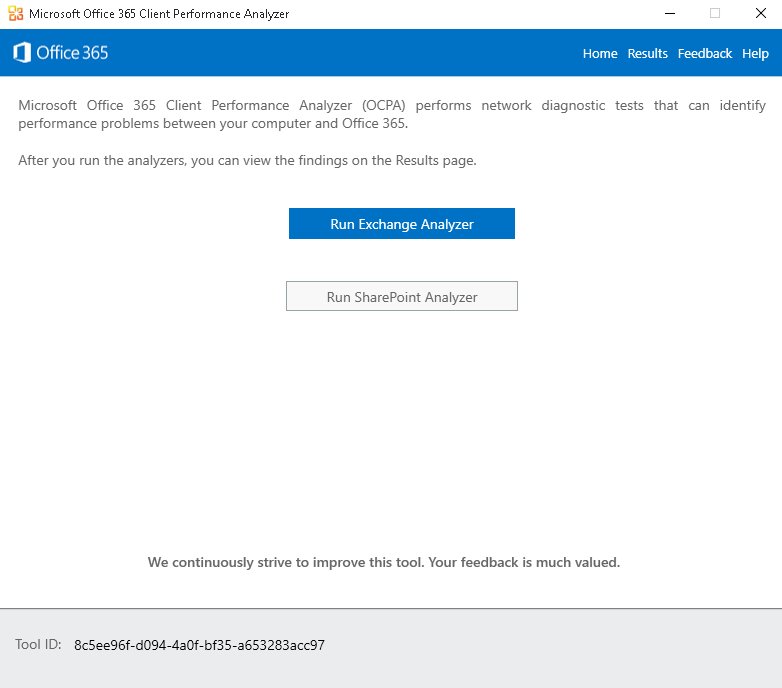Click the Office 365 logo icon
Viewport: 782px width, 688px height.
point(22,52)
